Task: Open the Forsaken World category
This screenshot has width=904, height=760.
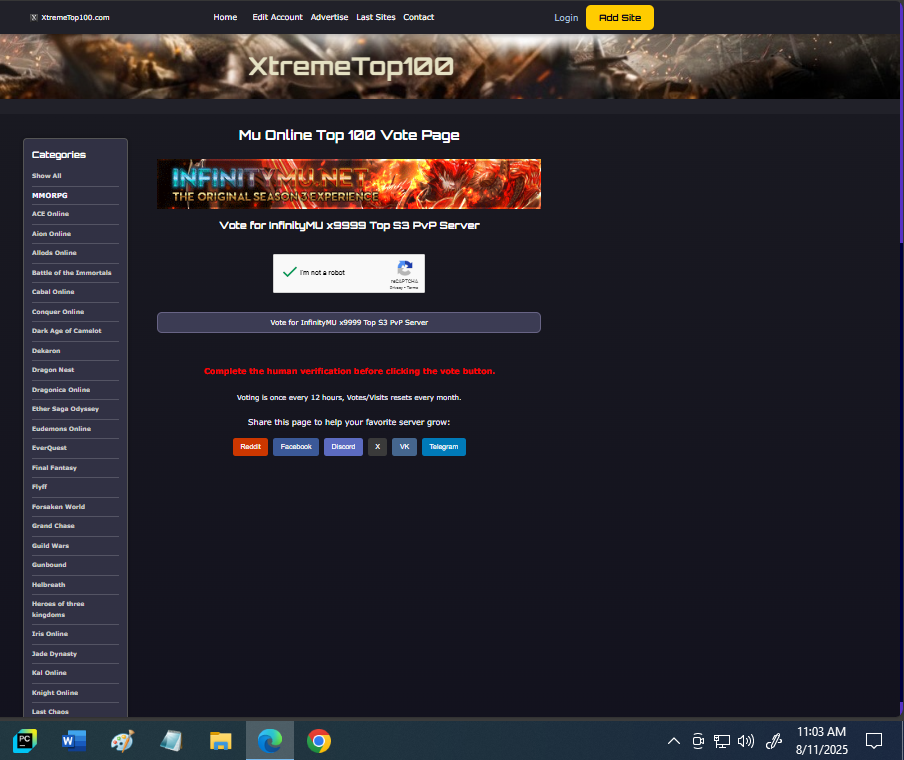Action: [58, 507]
